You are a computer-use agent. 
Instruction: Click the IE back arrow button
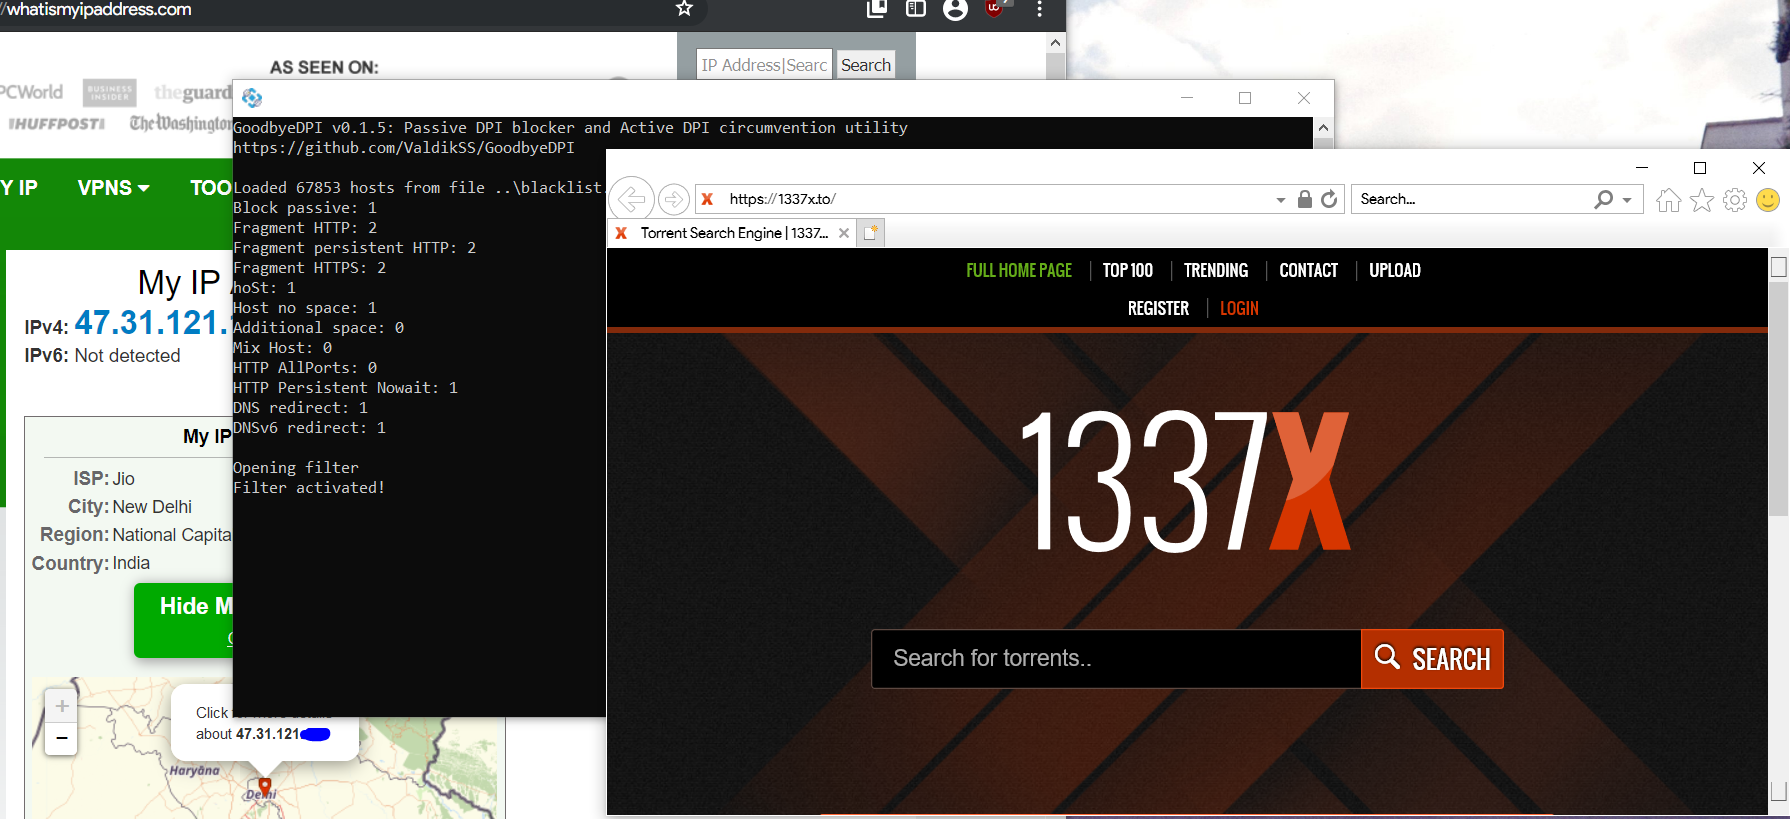click(631, 199)
